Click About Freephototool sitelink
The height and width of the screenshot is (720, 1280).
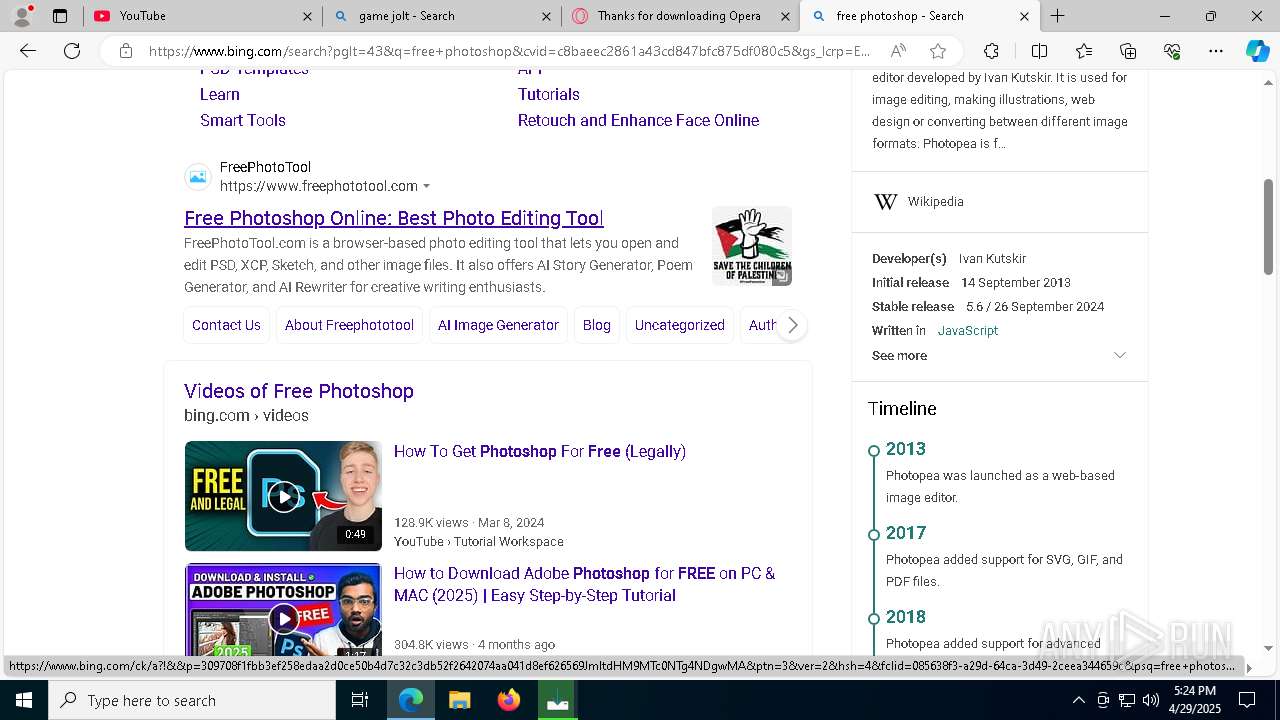tap(349, 325)
